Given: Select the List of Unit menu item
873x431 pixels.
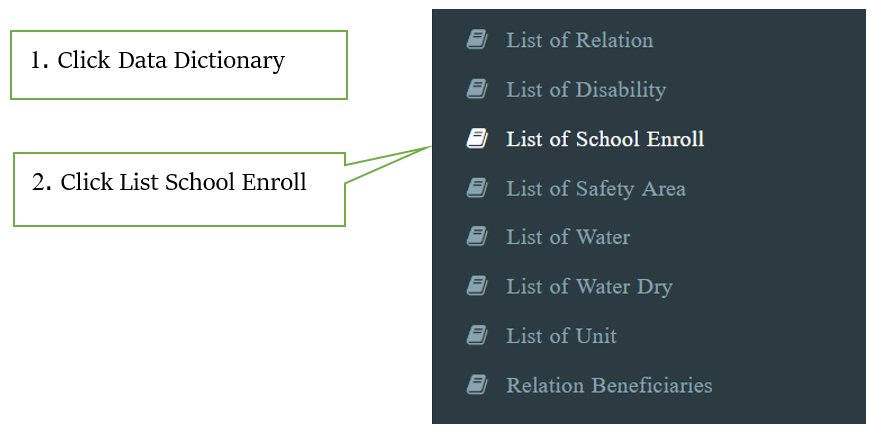Looking at the screenshot, I should click(561, 336).
